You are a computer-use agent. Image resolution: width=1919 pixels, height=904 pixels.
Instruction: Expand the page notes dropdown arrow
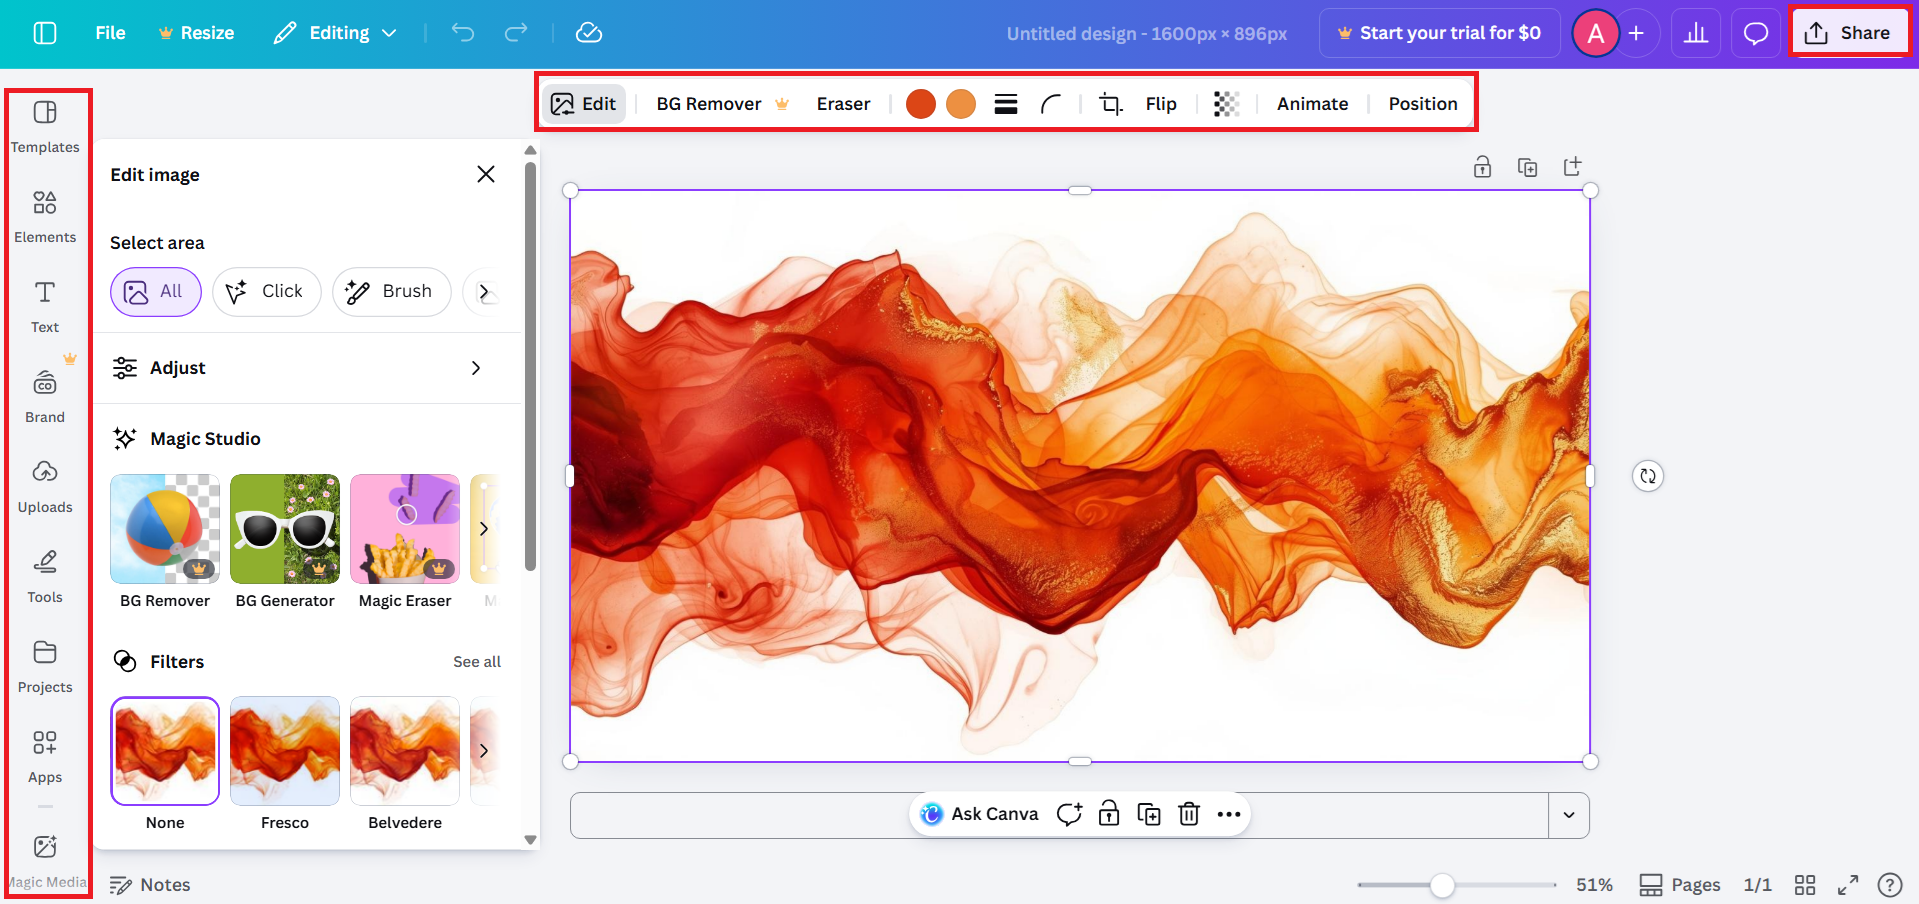pos(1568,815)
